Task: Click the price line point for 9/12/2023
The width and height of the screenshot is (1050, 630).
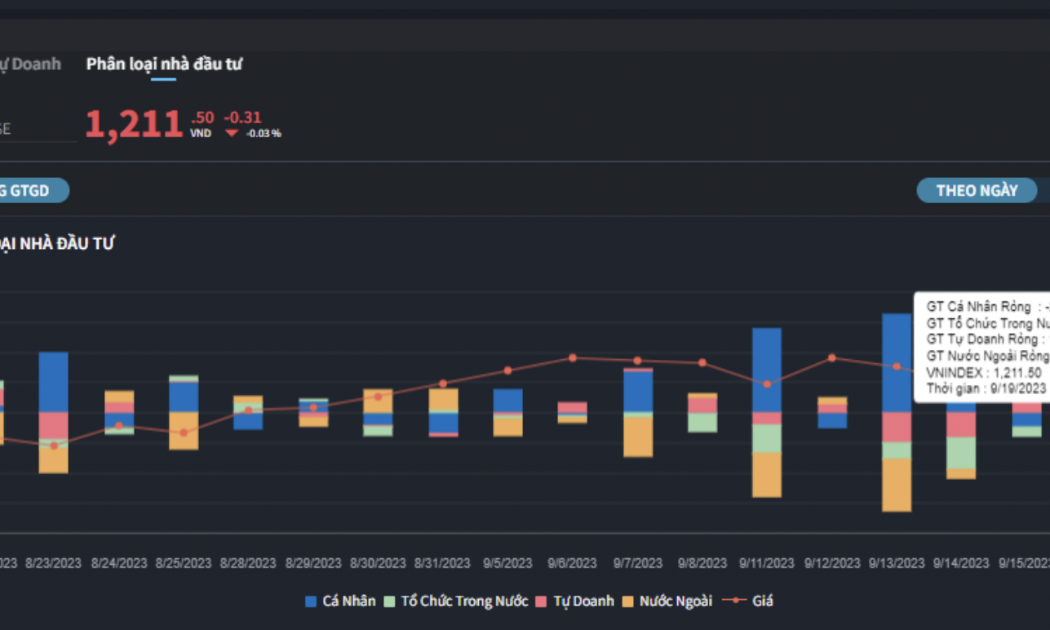Action: point(832,358)
